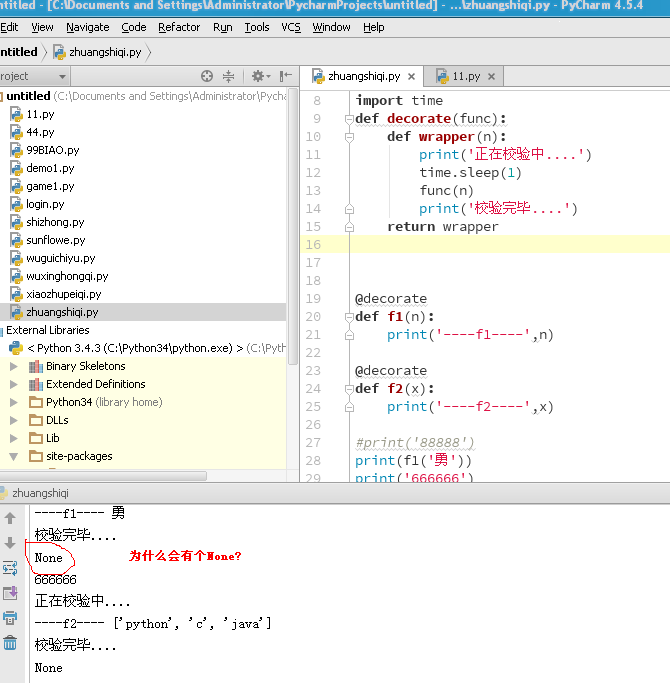Click the zhuangshiqi Run tab label
The image size is (670, 683).
[x=40, y=494]
